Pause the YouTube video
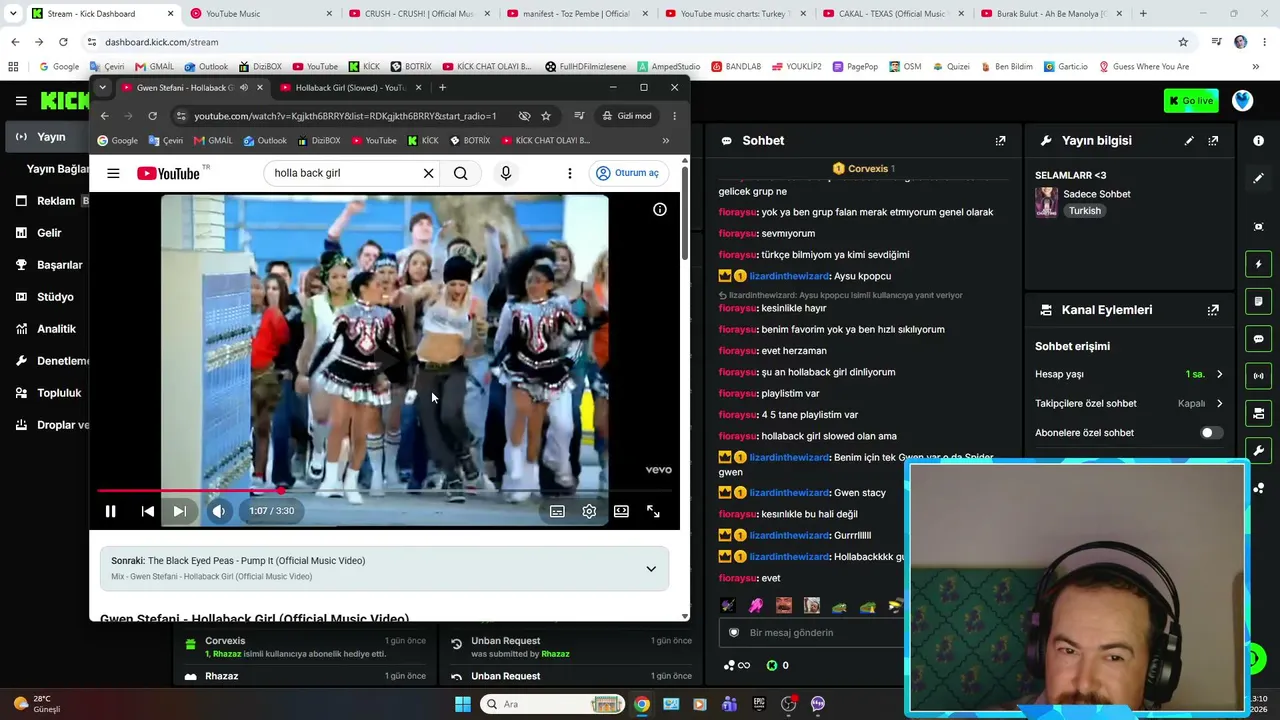 pyautogui.click(x=111, y=511)
